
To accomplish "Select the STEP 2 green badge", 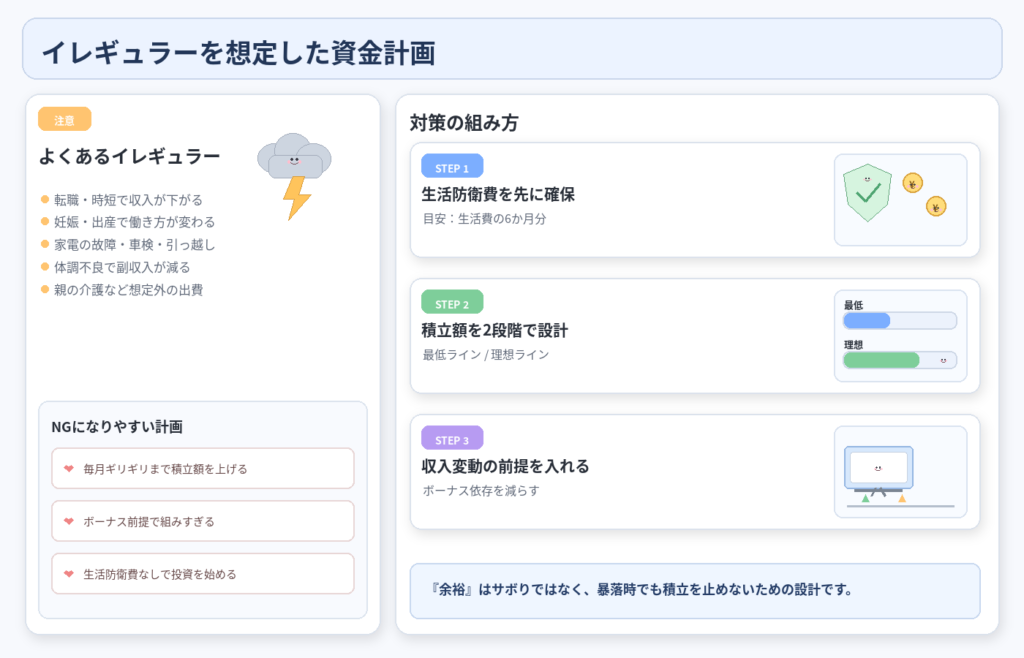I will (452, 304).
